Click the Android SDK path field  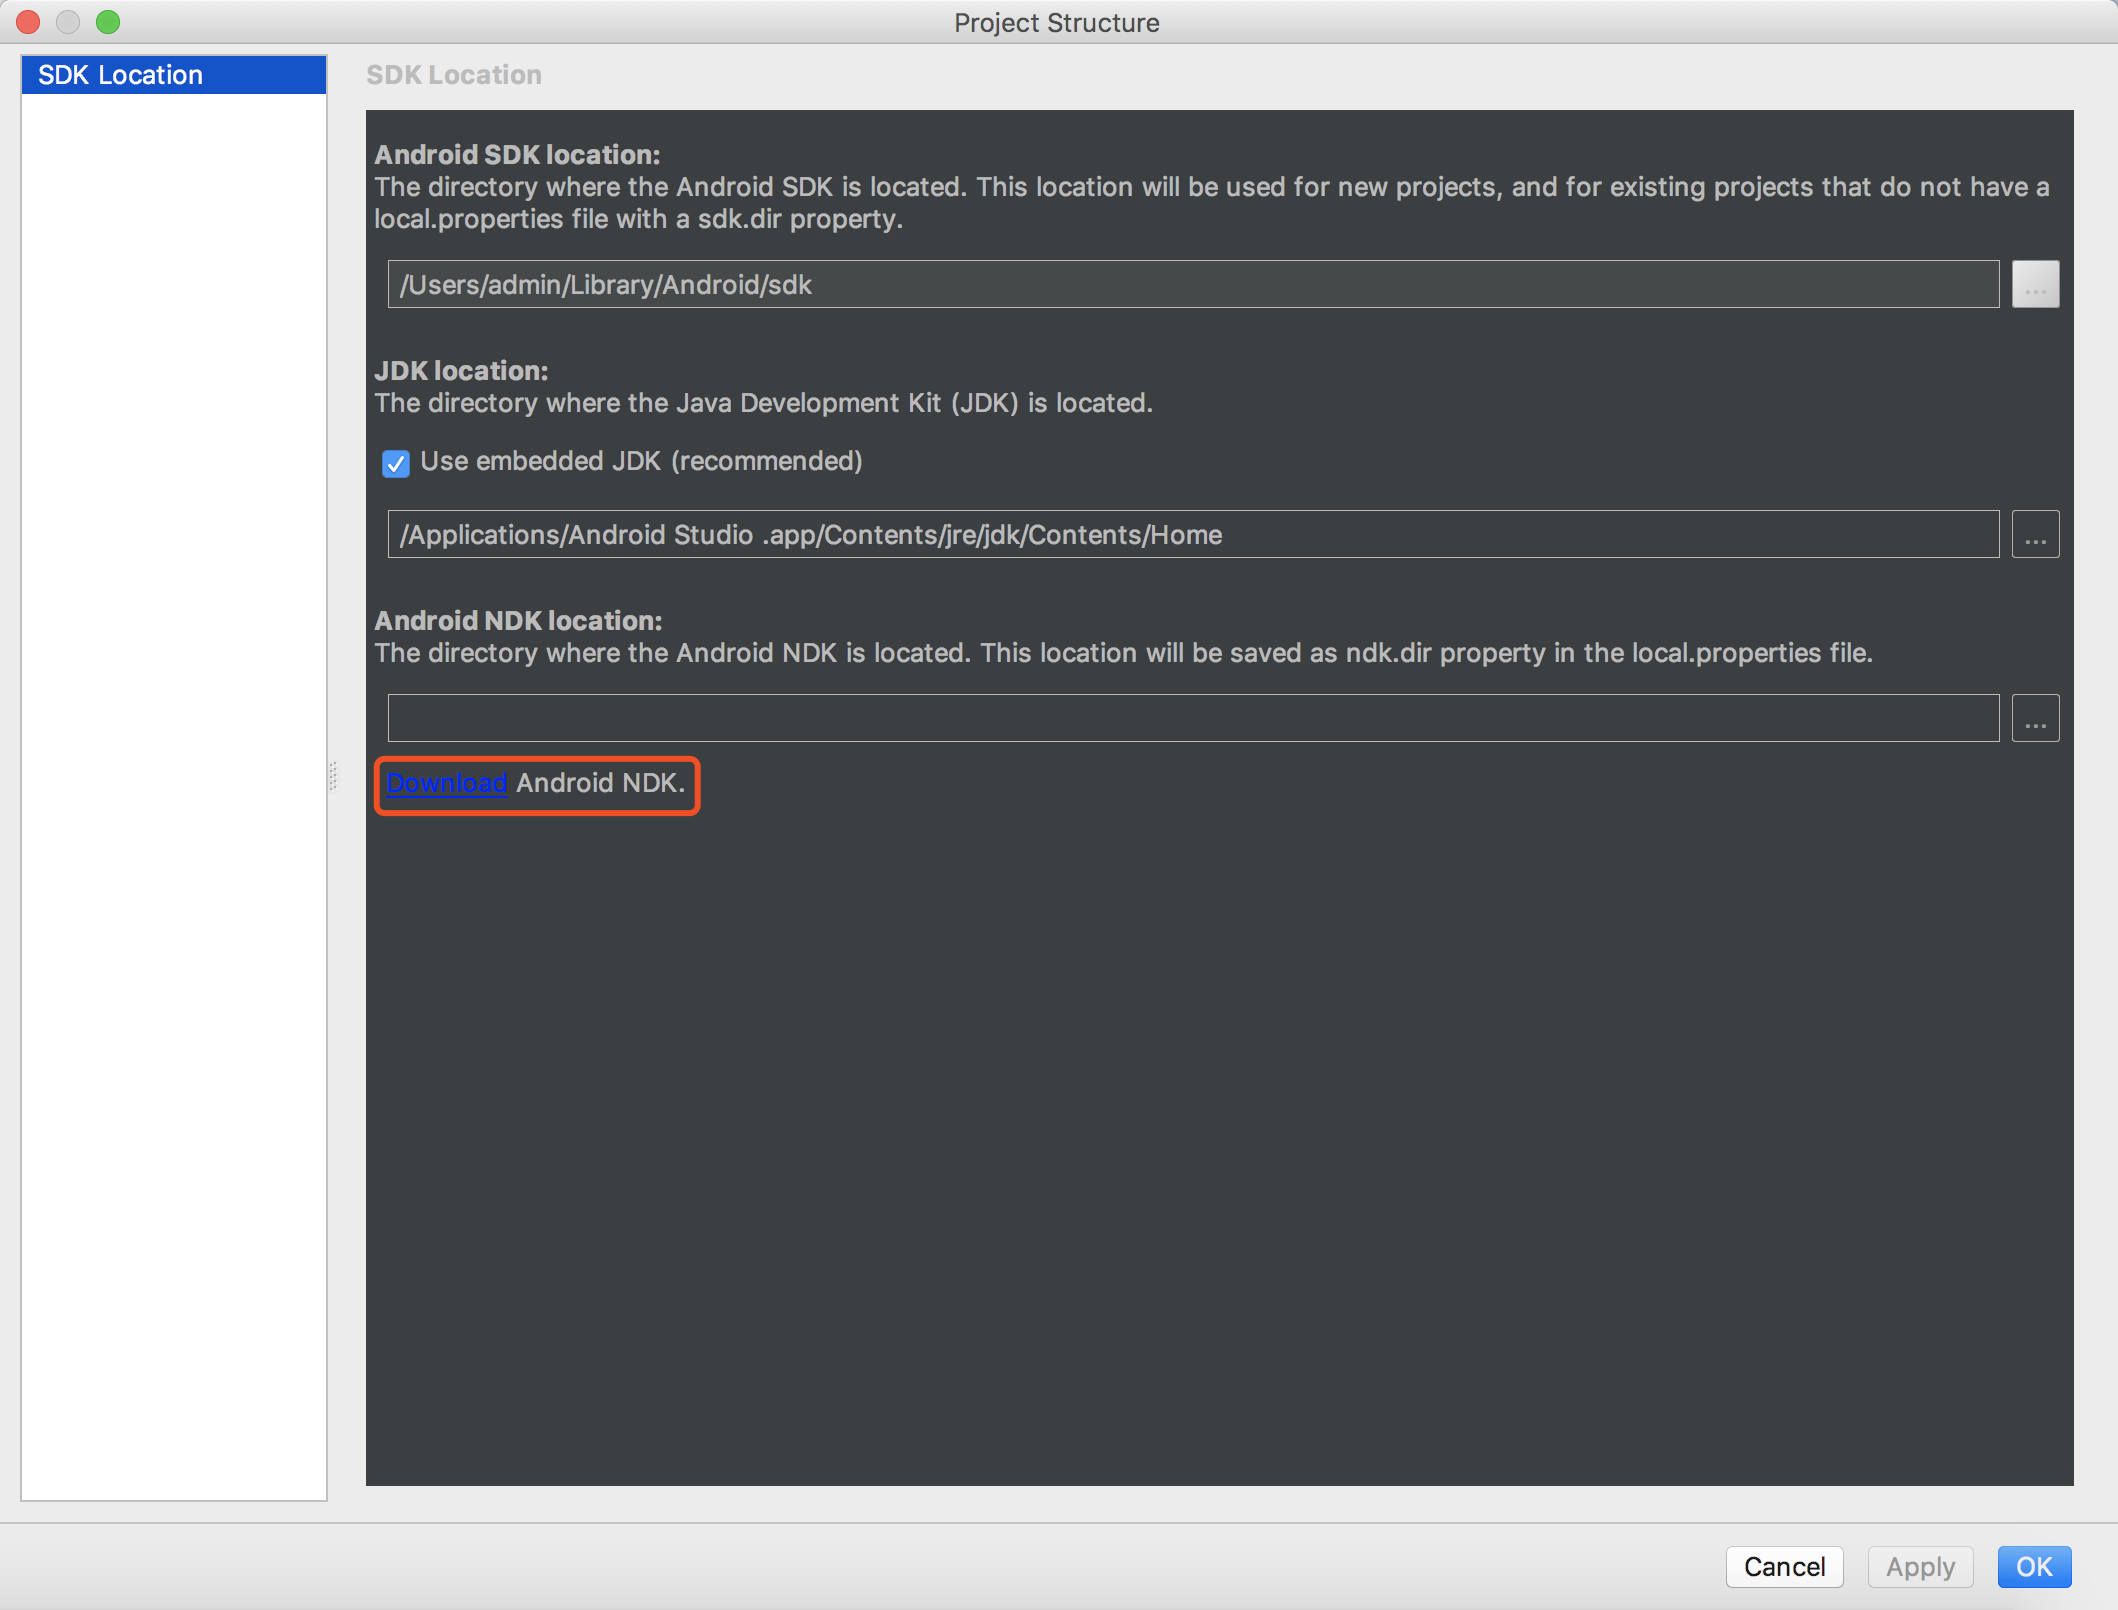(1193, 285)
